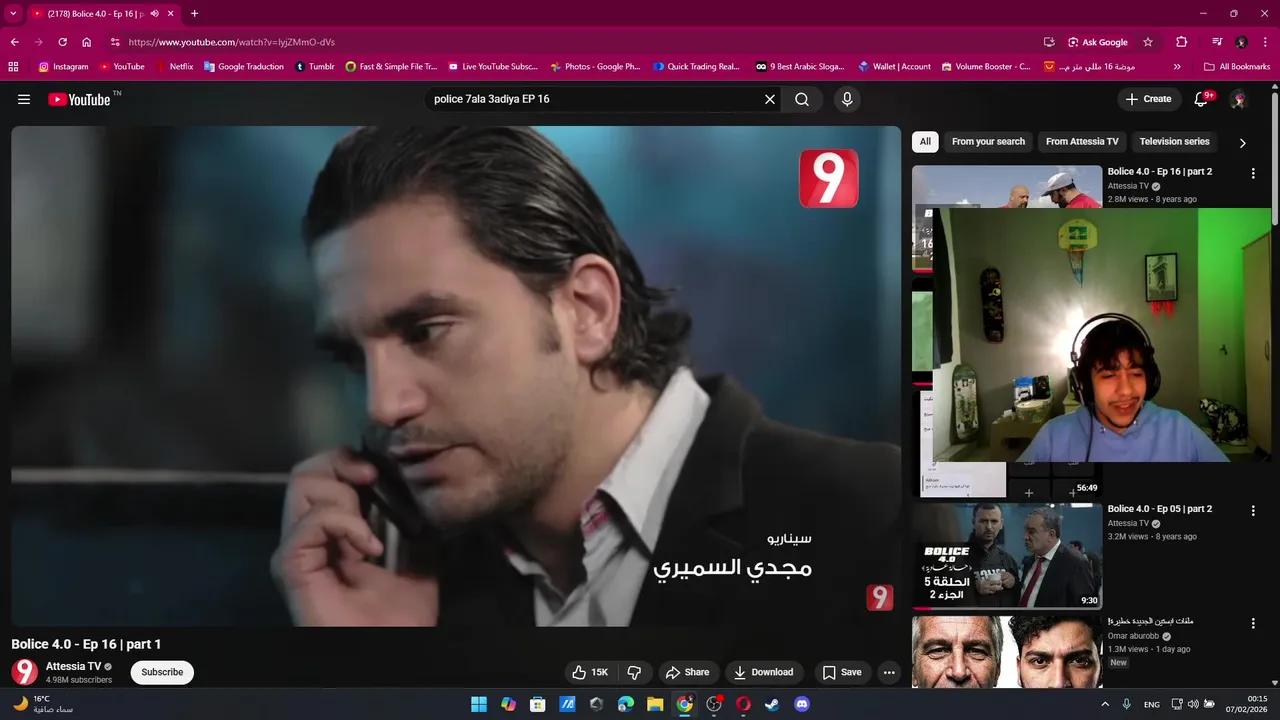1280x720 pixels.
Task: Submit search with magnifier button
Action: 802,99
